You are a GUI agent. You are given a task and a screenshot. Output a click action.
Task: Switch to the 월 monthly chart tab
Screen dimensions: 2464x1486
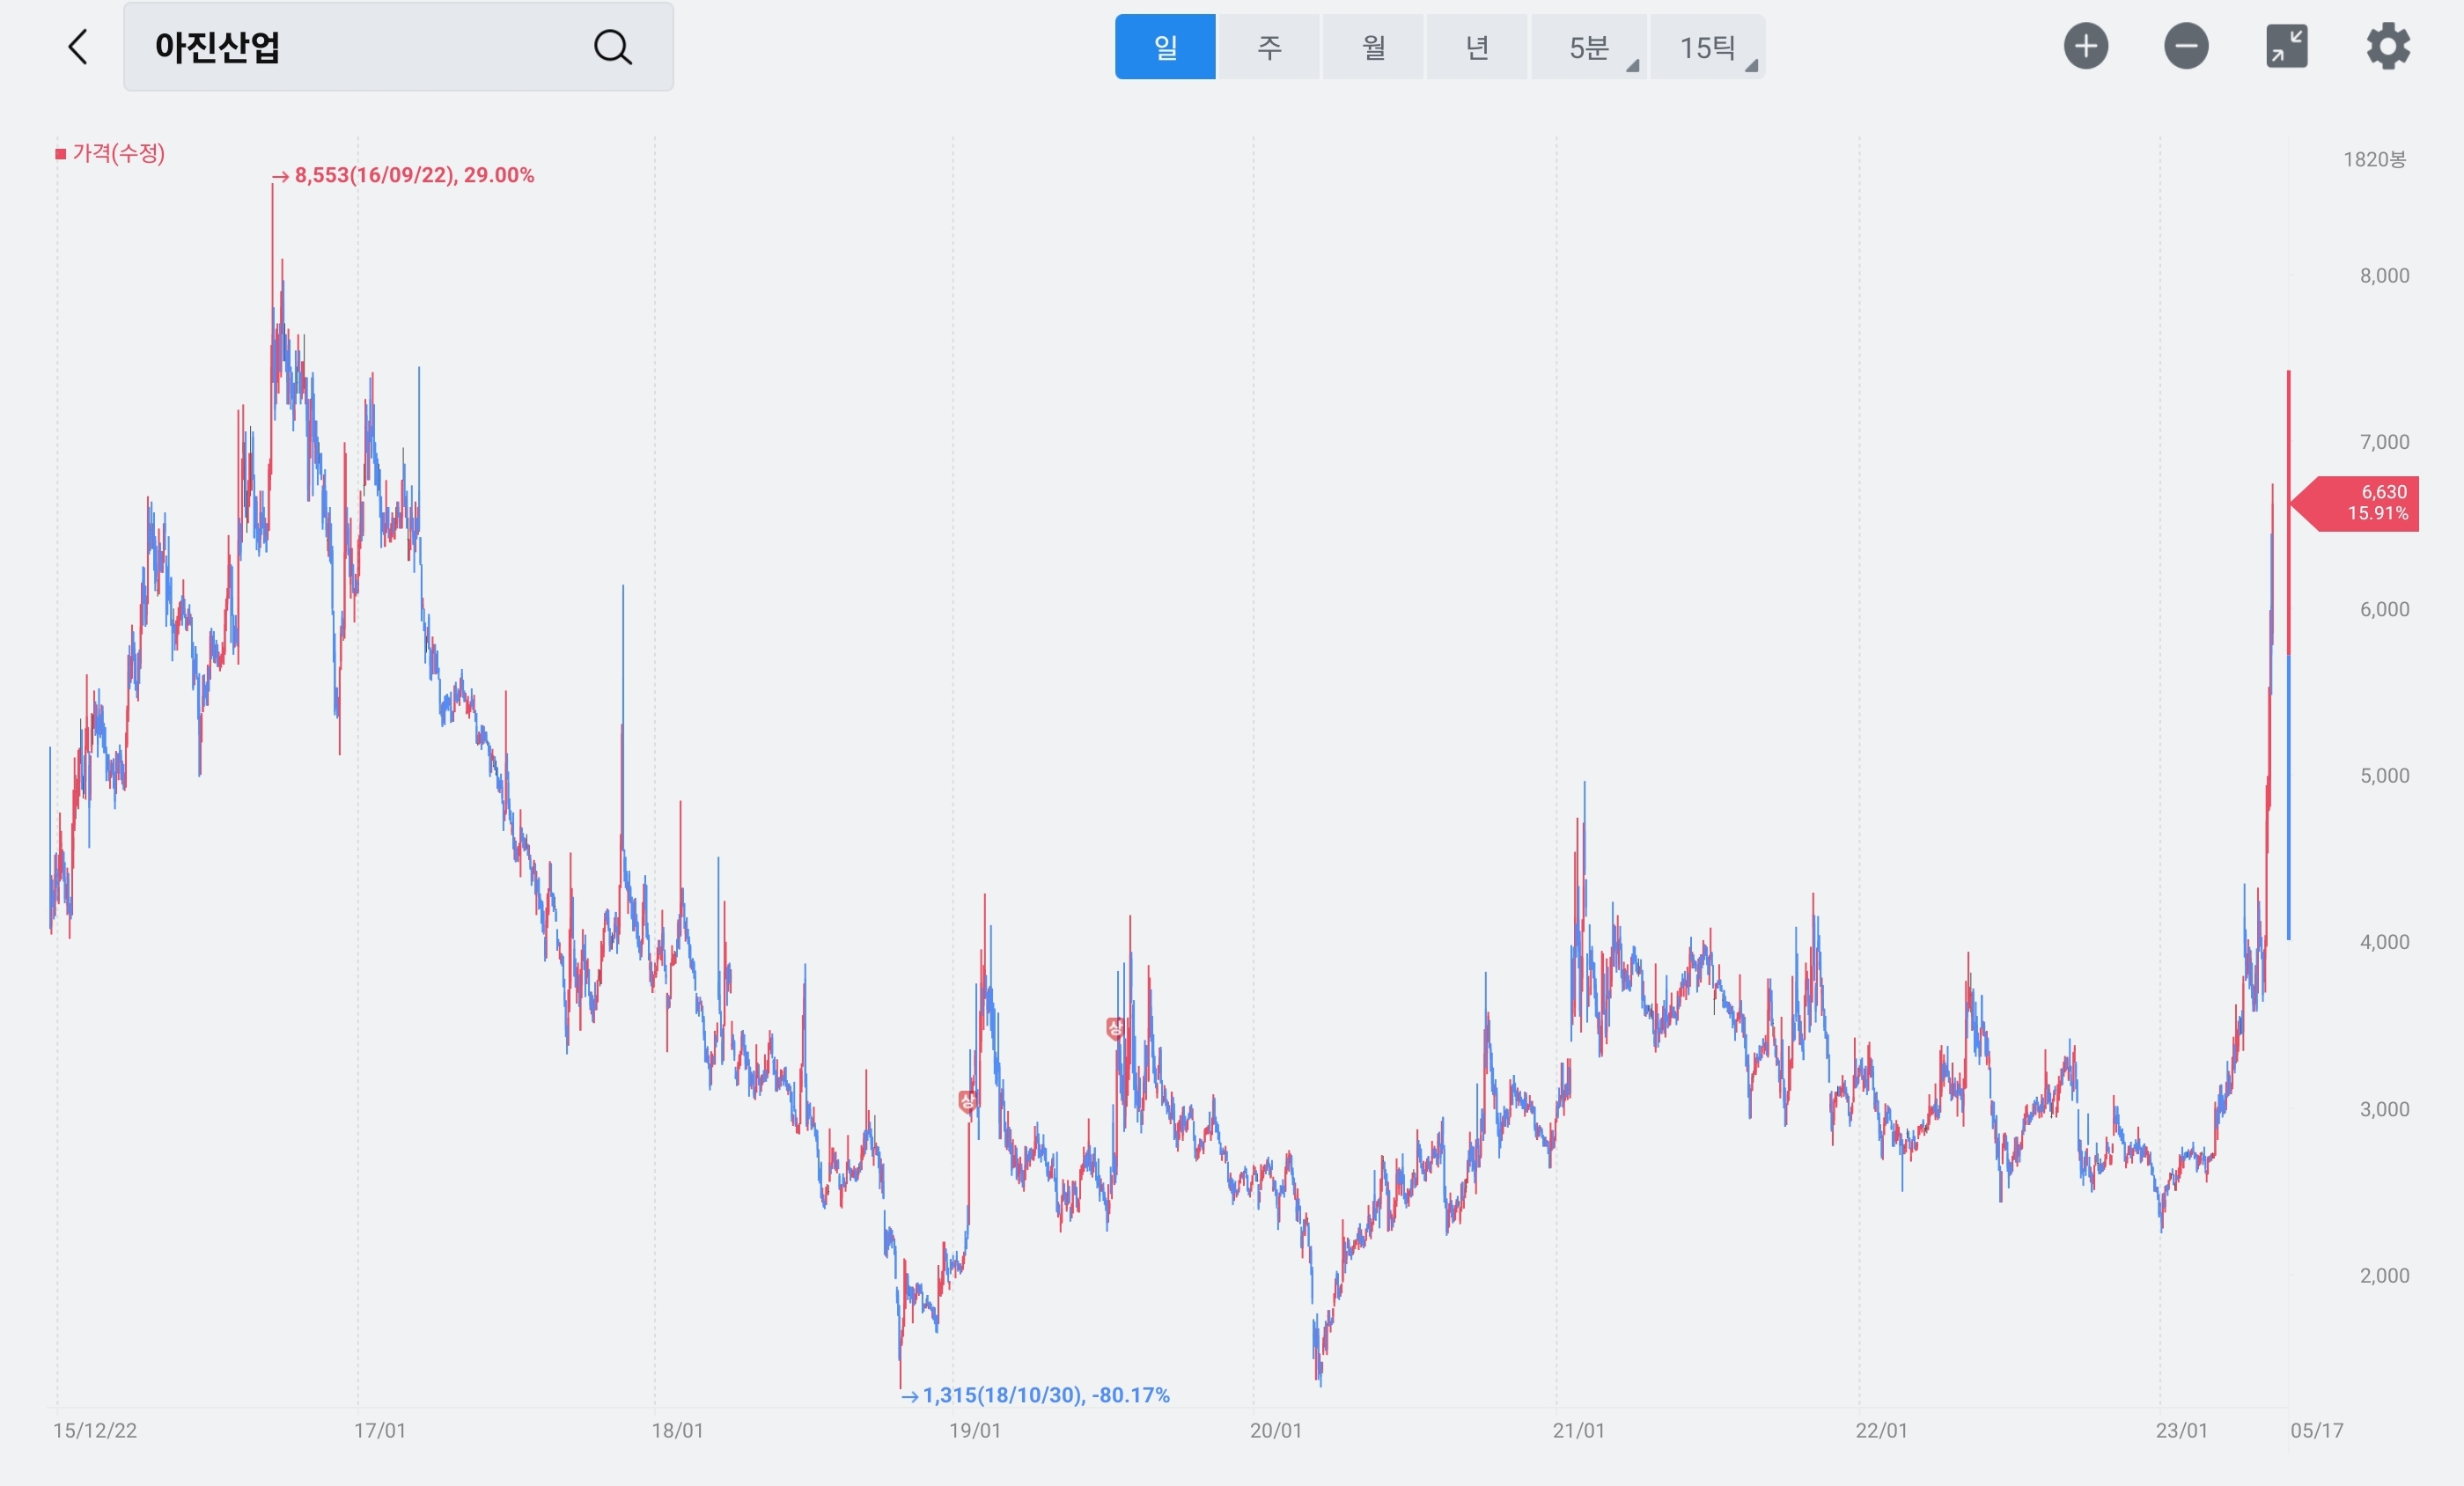(x=1373, y=47)
